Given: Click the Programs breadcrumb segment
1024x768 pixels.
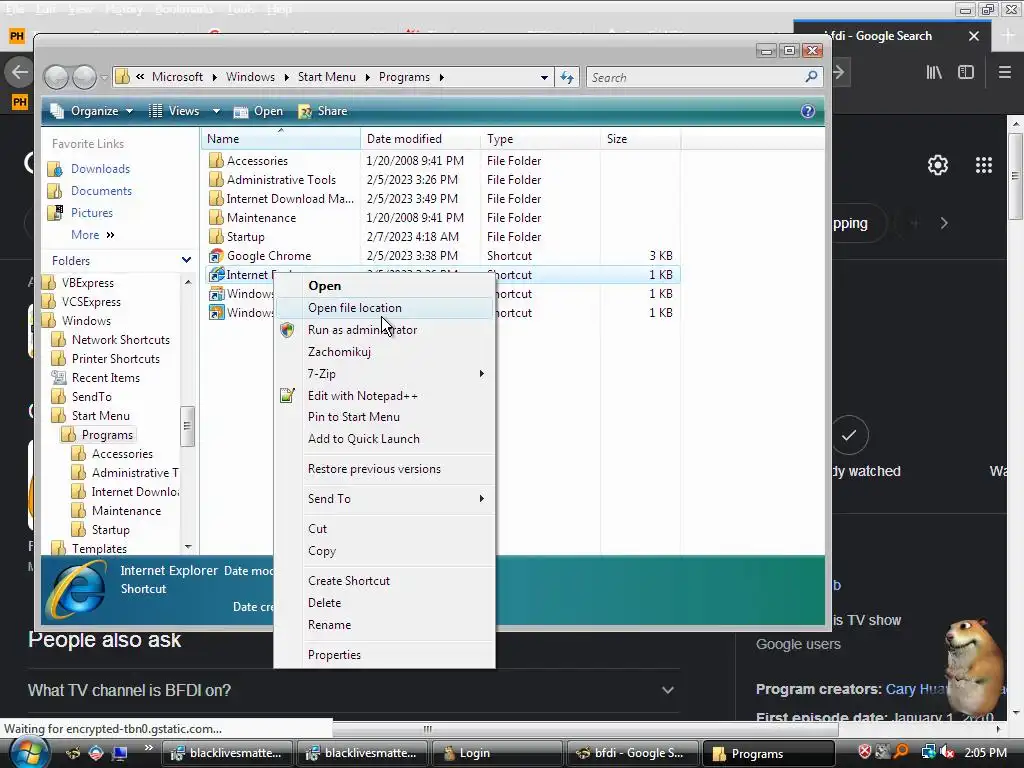Looking at the screenshot, I should (404, 77).
